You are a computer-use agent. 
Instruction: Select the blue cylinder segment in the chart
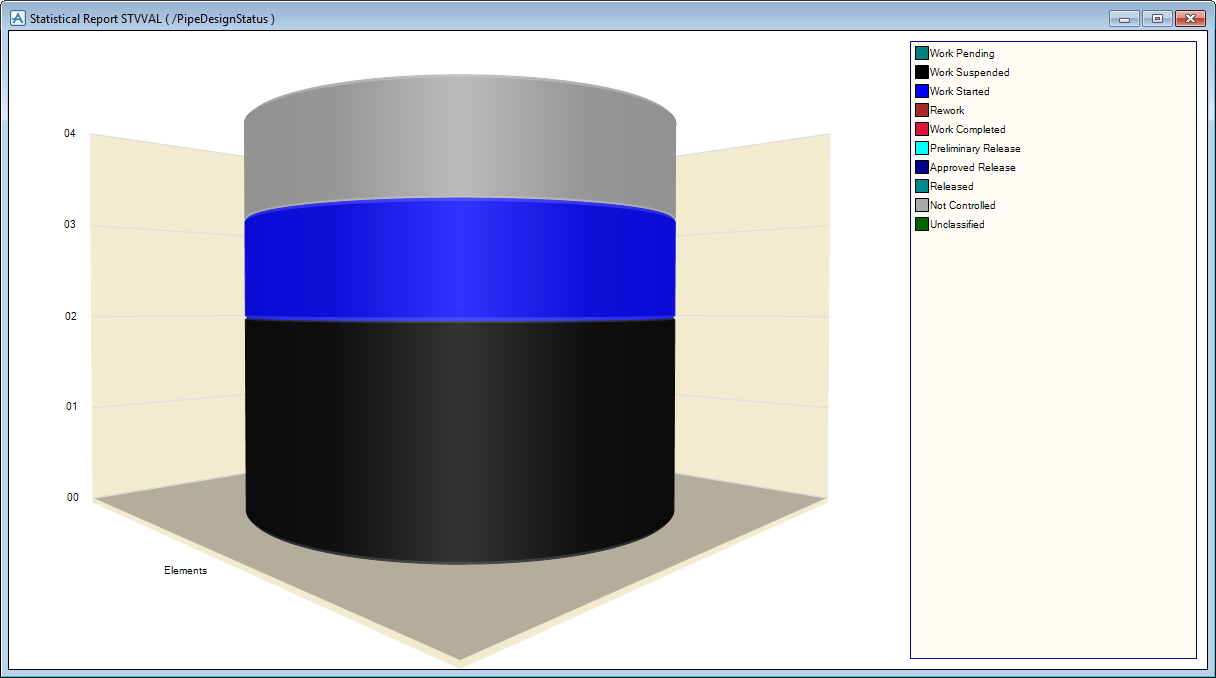point(460,262)
